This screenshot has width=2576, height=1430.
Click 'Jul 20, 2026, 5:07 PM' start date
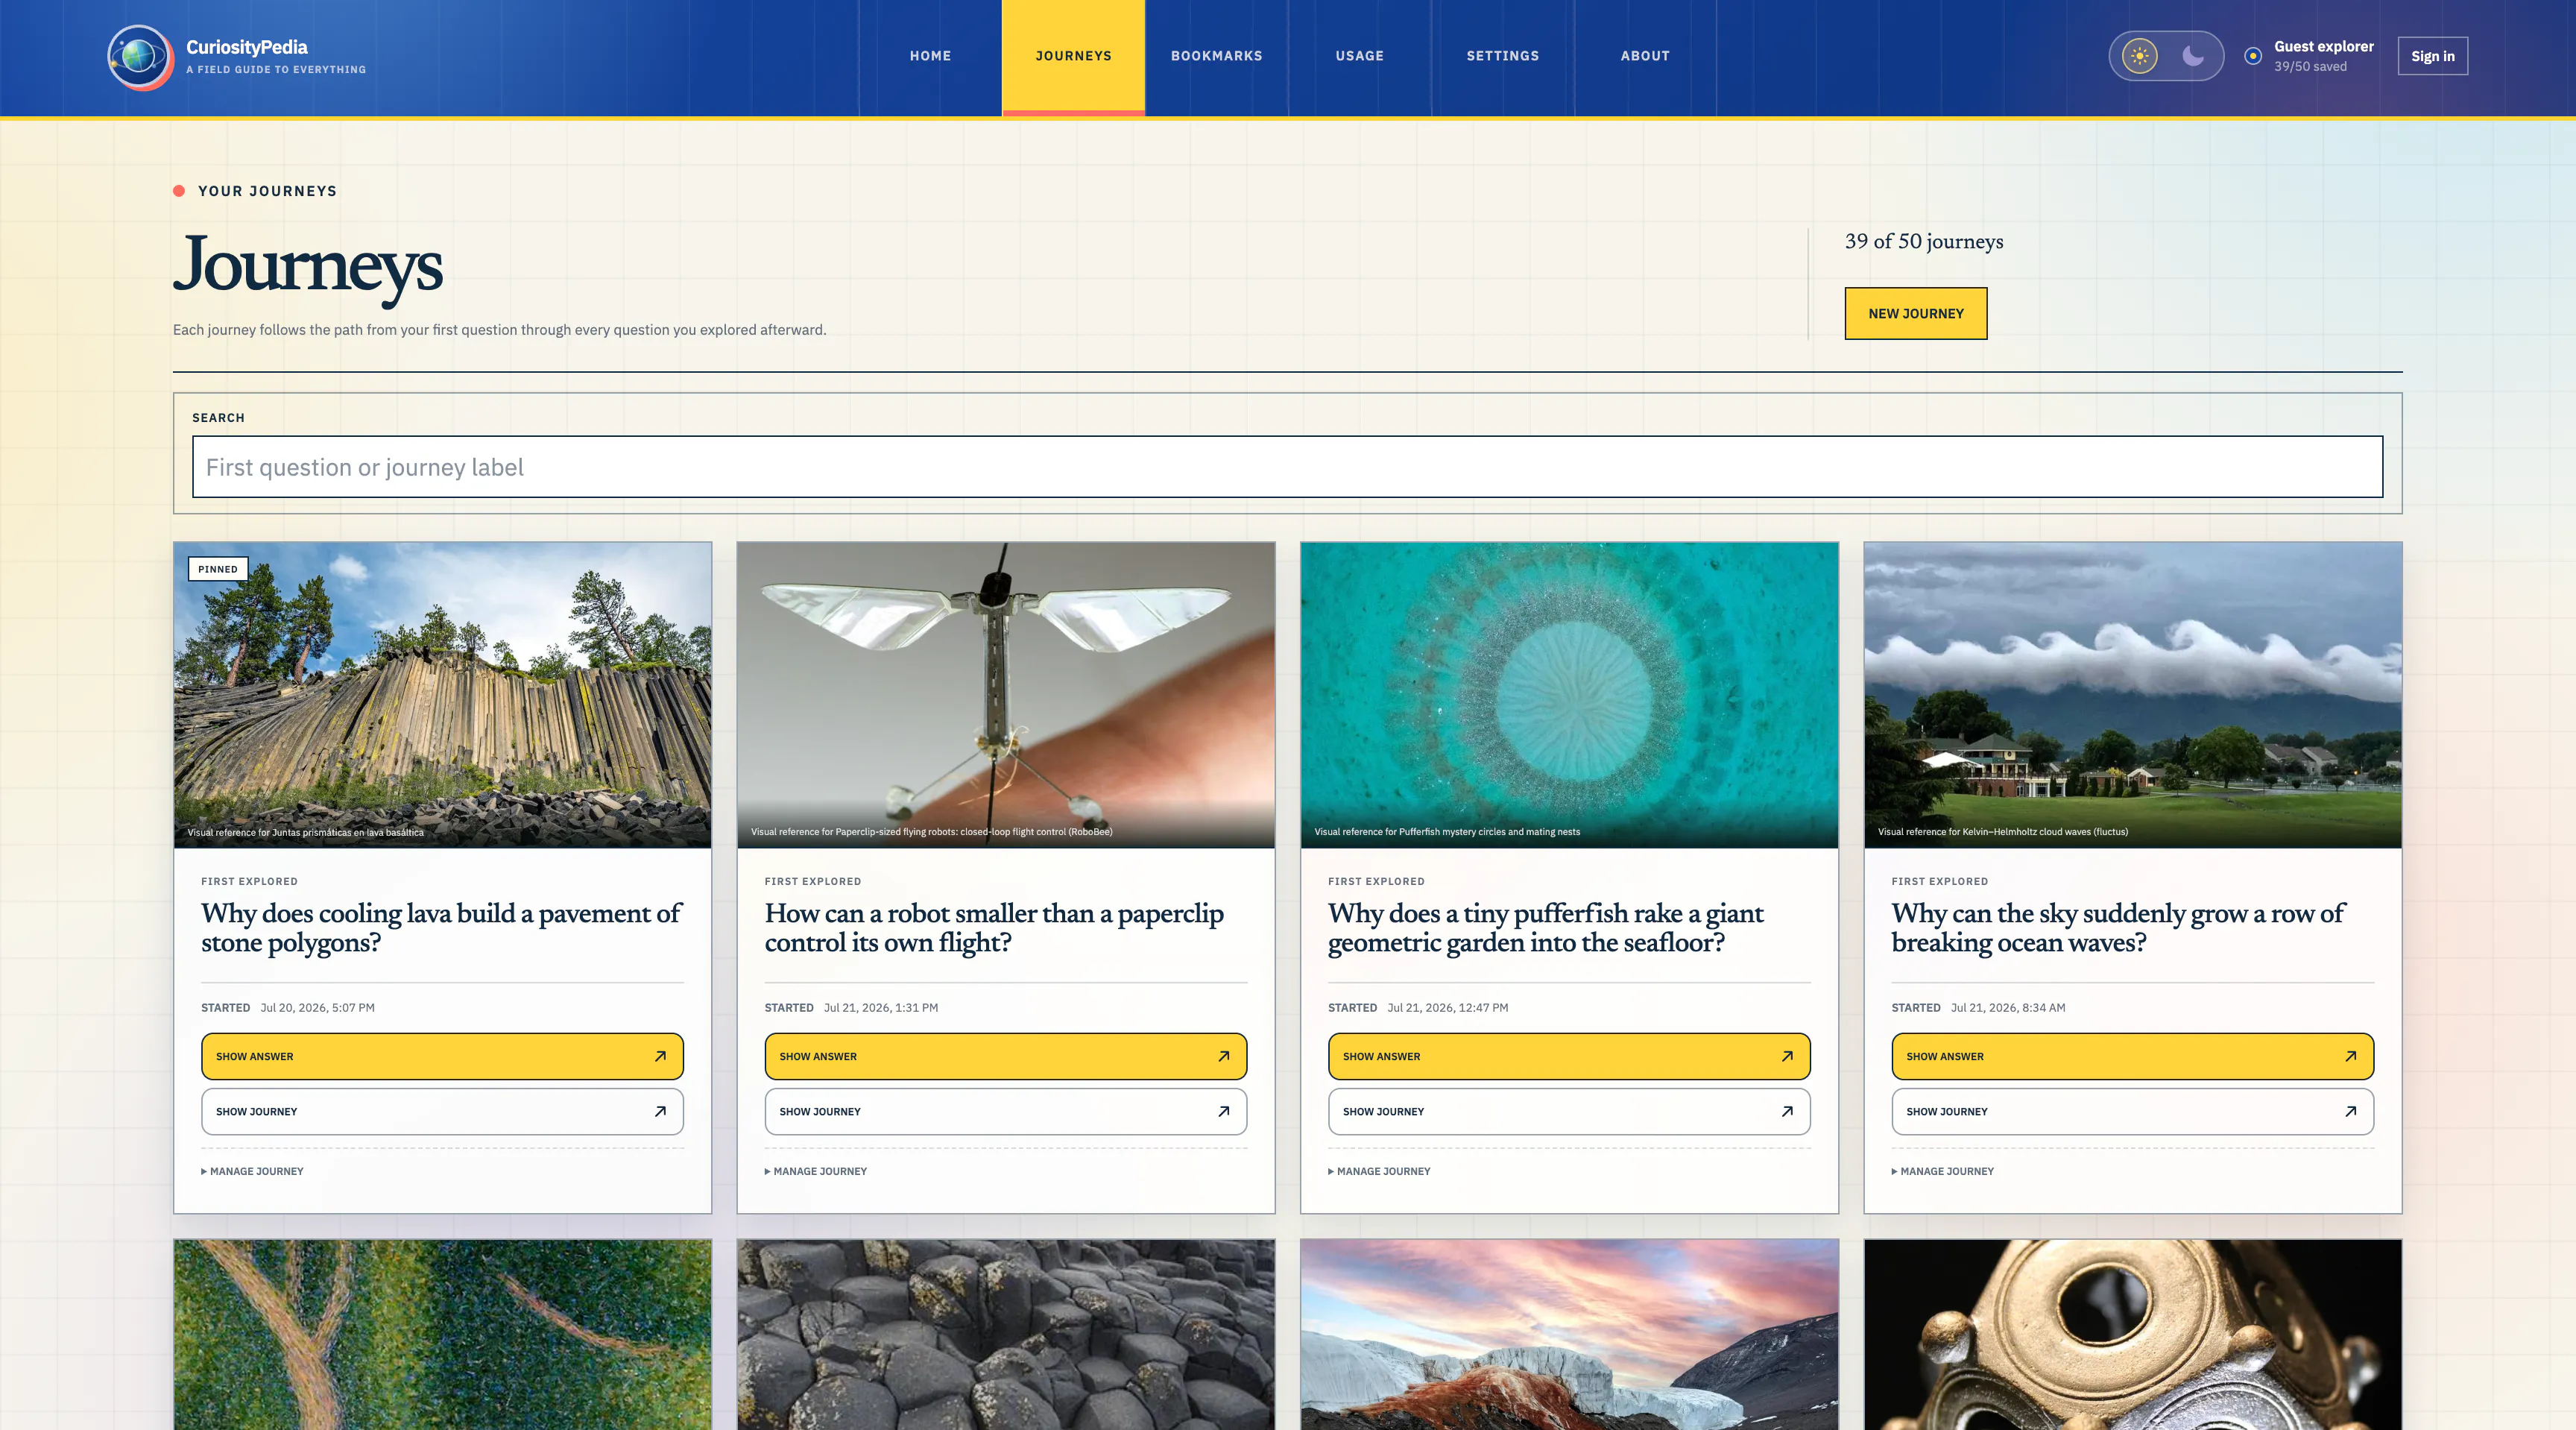point(318,1007)
